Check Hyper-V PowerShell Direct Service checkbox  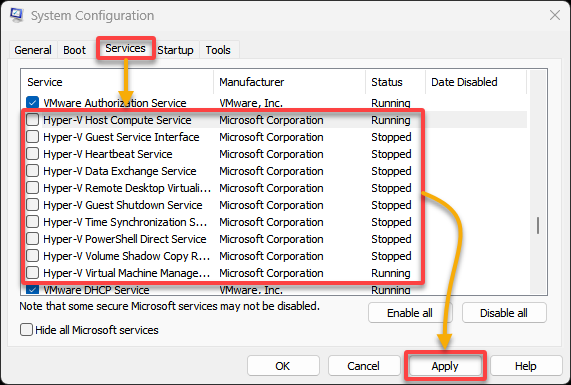click(32, 239)
